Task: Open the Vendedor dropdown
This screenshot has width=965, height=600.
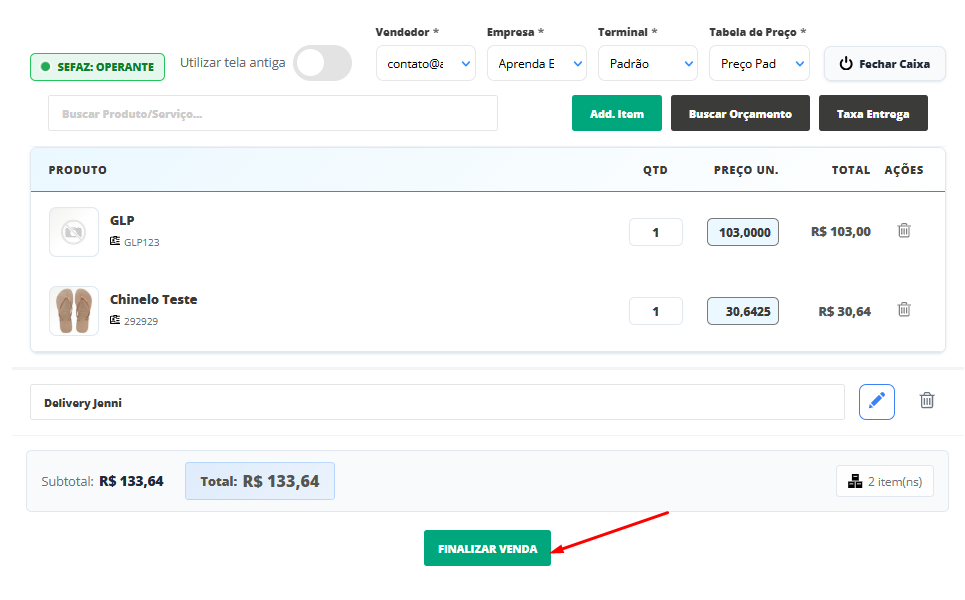Action: (425, 64)
